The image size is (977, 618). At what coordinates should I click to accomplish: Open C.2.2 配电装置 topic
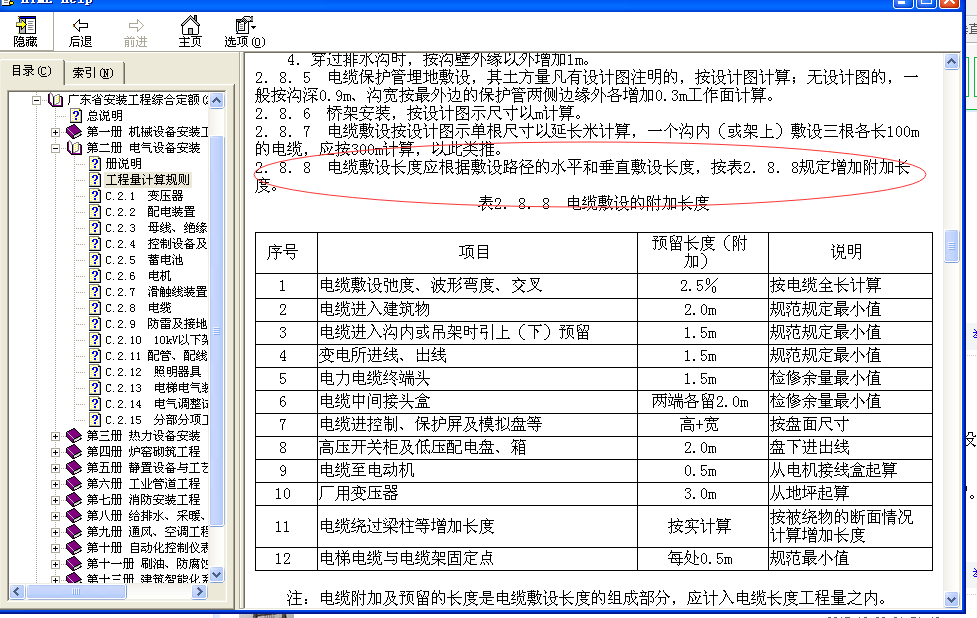(150, 212)
